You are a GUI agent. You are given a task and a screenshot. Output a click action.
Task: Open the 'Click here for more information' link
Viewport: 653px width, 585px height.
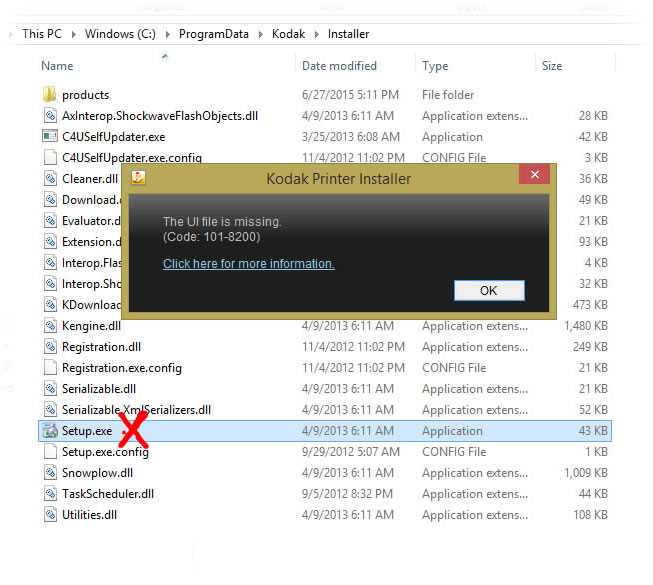coord(248,264)
